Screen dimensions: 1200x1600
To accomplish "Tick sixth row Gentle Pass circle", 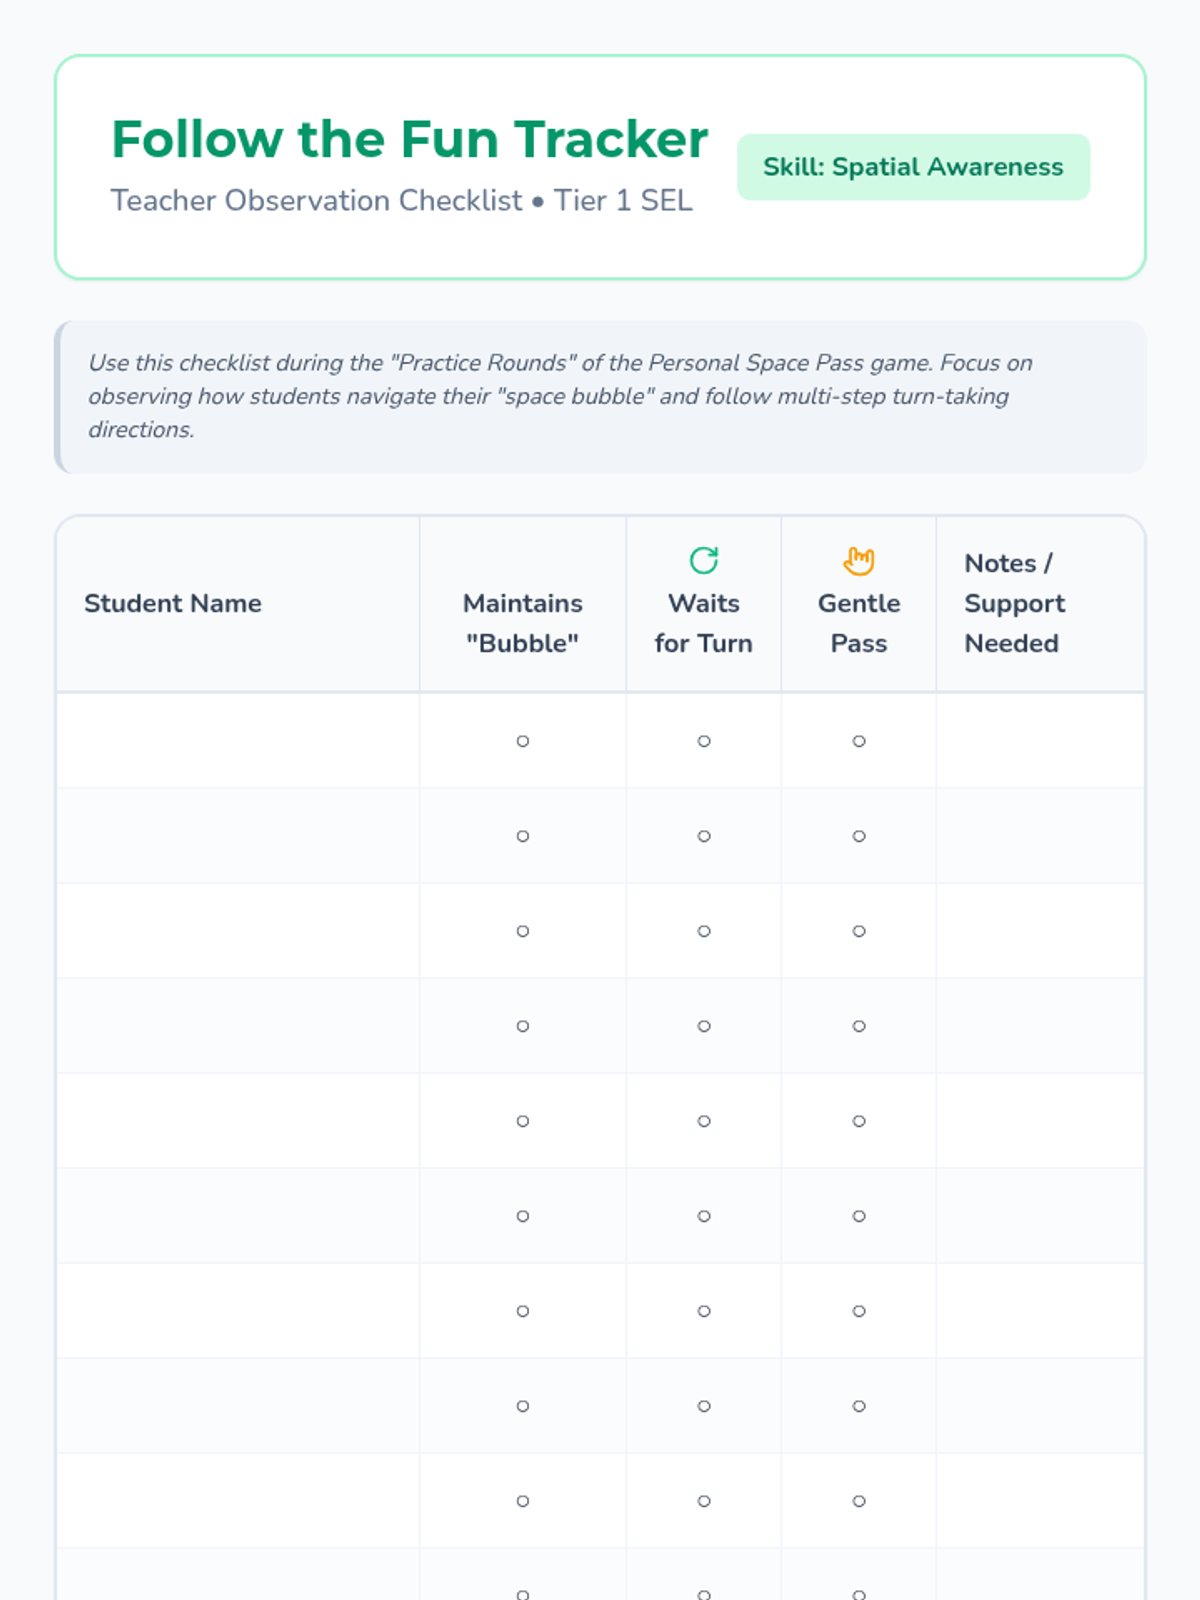I will (x=859, y=1216).
